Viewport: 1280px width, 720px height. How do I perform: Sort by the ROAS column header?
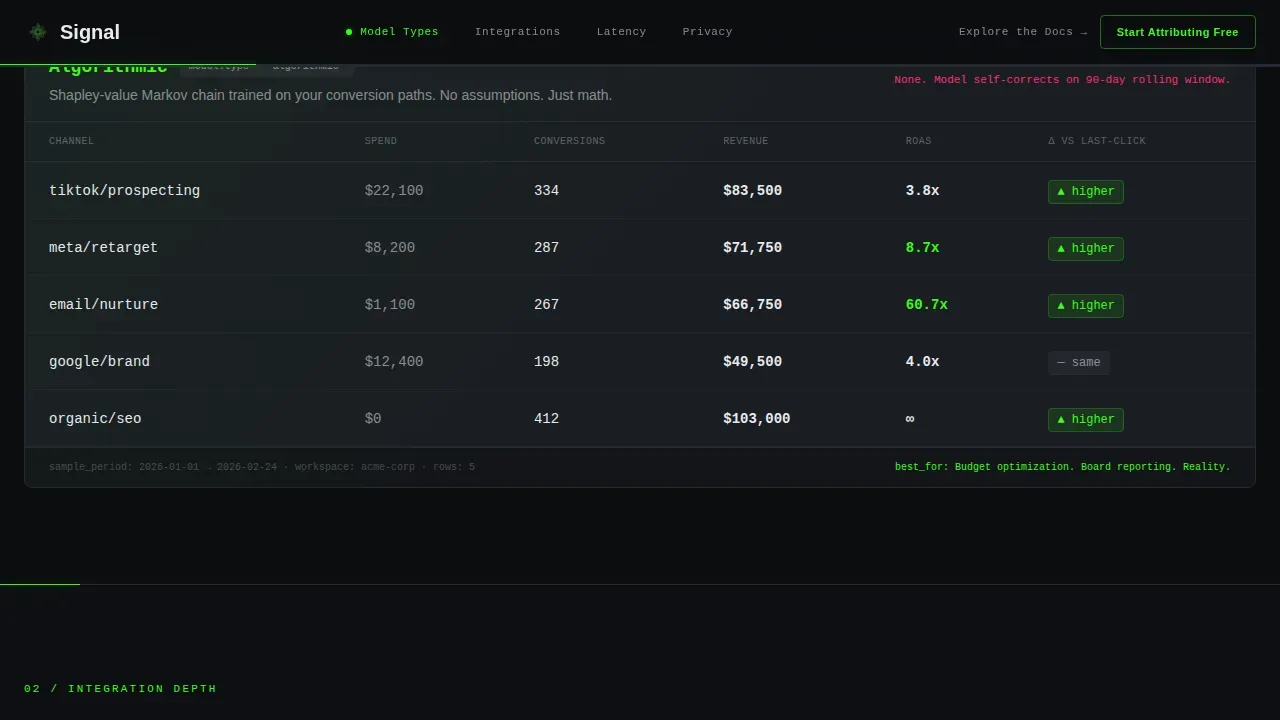coord(918,141)
